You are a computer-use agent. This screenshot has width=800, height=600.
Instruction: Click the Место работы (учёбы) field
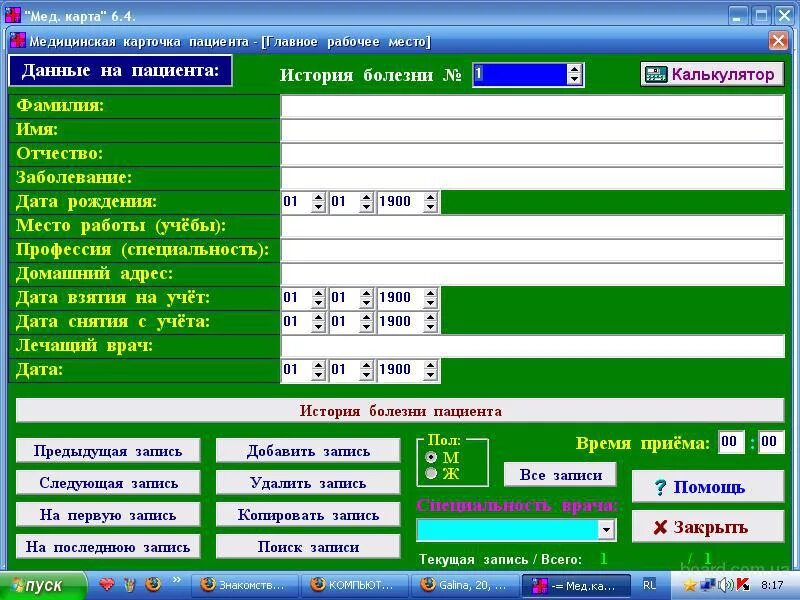[532, 226]
